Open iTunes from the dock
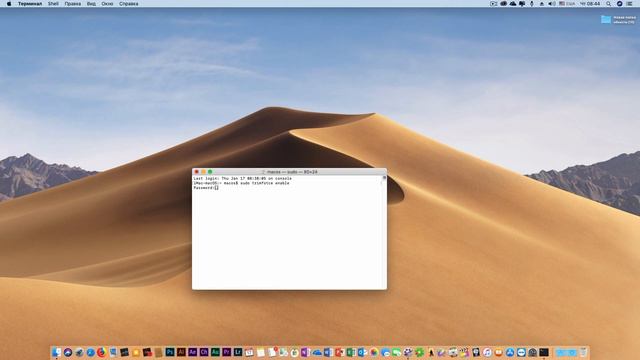This screenshot has width=640, height=360. (x=487, y=352)
